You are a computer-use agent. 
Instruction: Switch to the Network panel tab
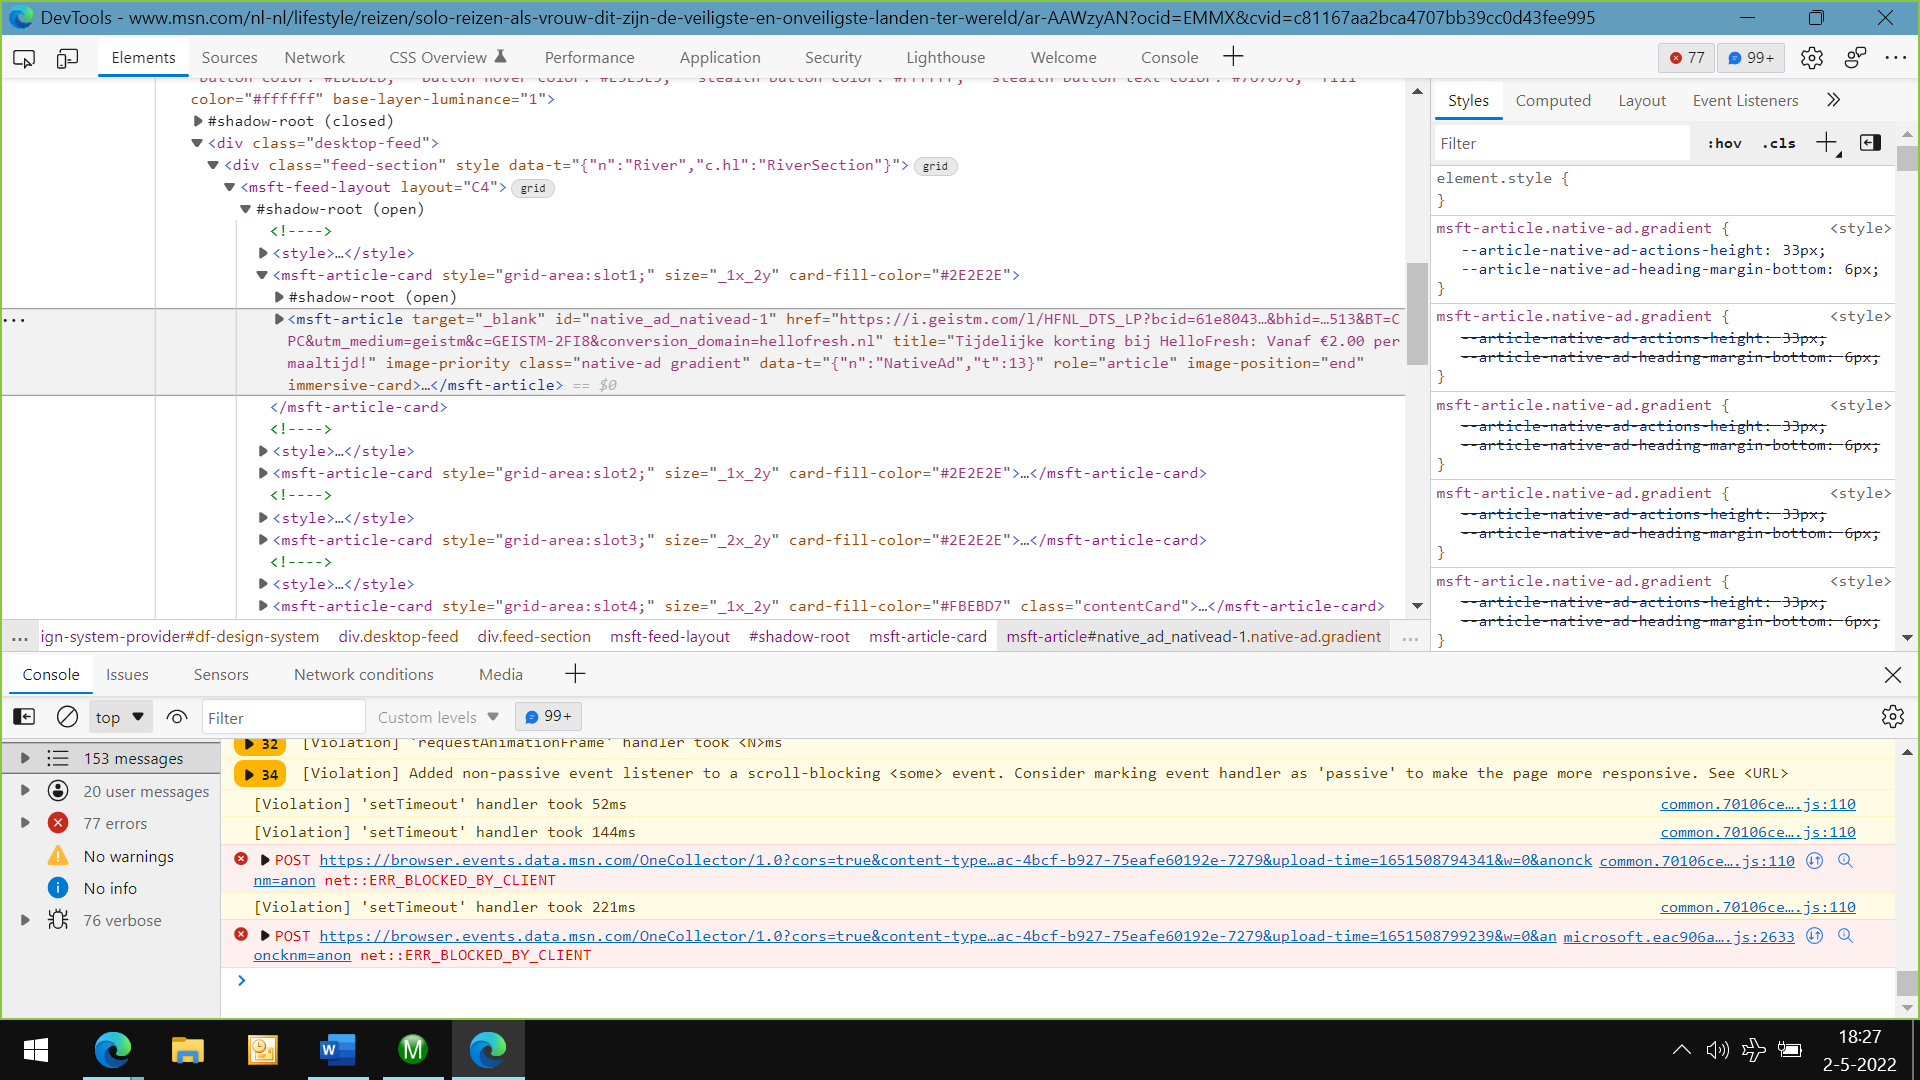pyautogui.click(x=314, y=57)
